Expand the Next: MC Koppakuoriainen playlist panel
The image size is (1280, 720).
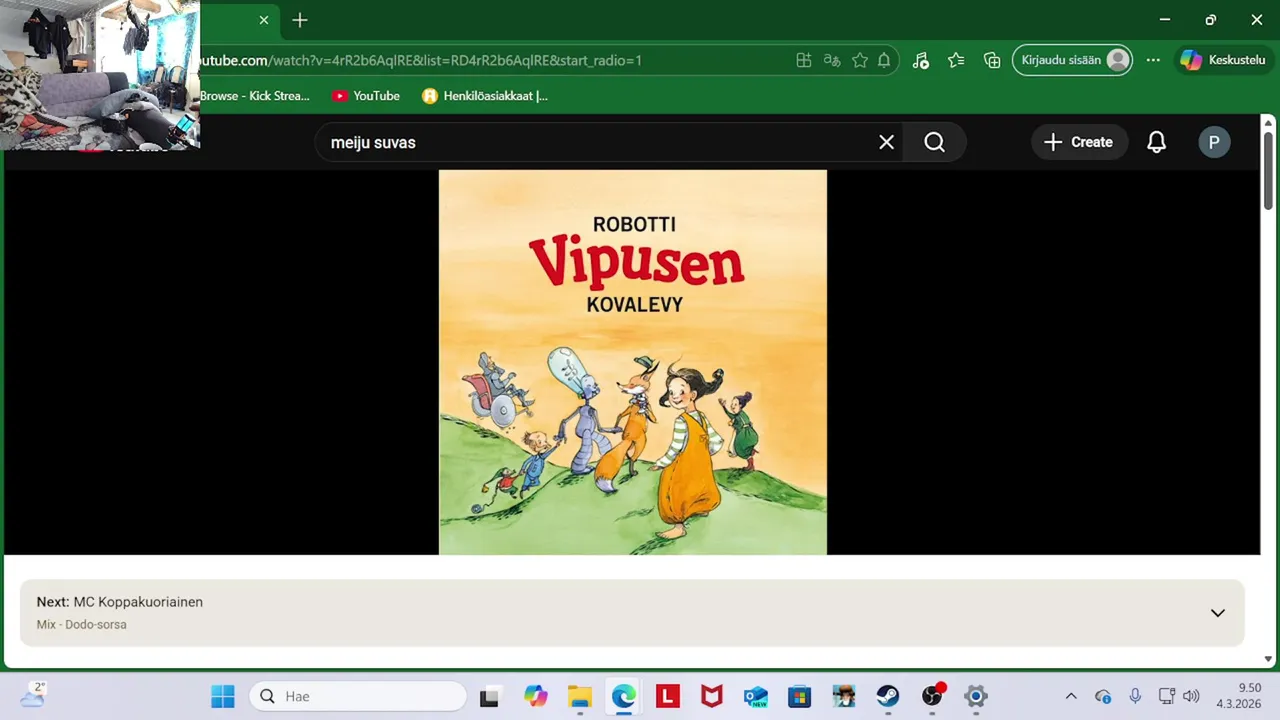click(1217, 613)
